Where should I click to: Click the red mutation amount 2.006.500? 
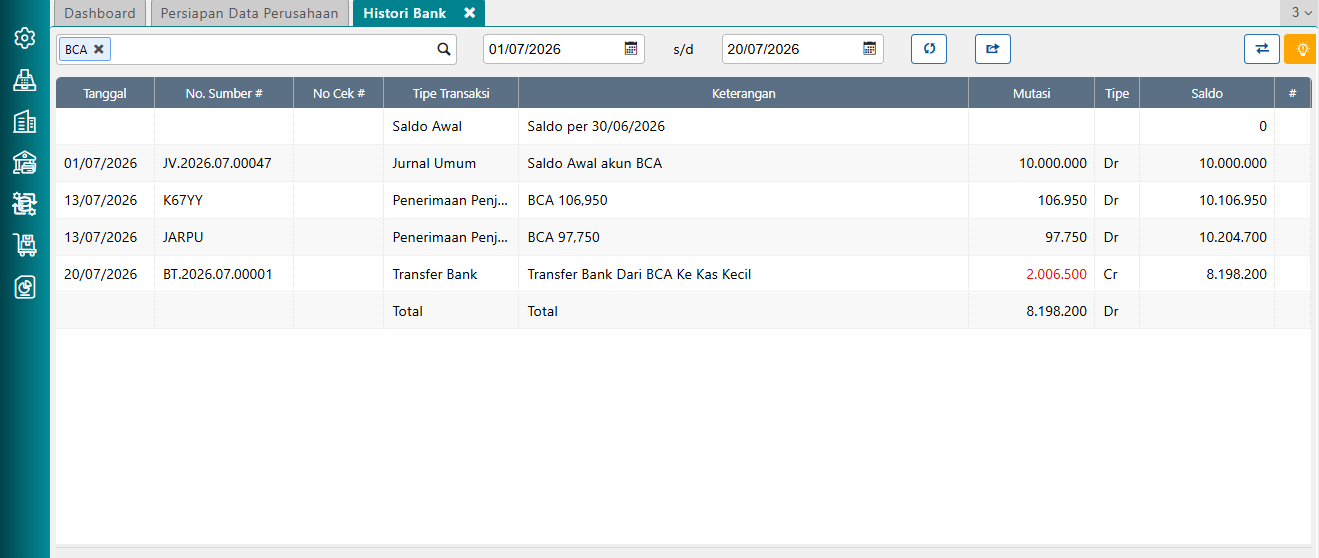[x=1056, y=274]
